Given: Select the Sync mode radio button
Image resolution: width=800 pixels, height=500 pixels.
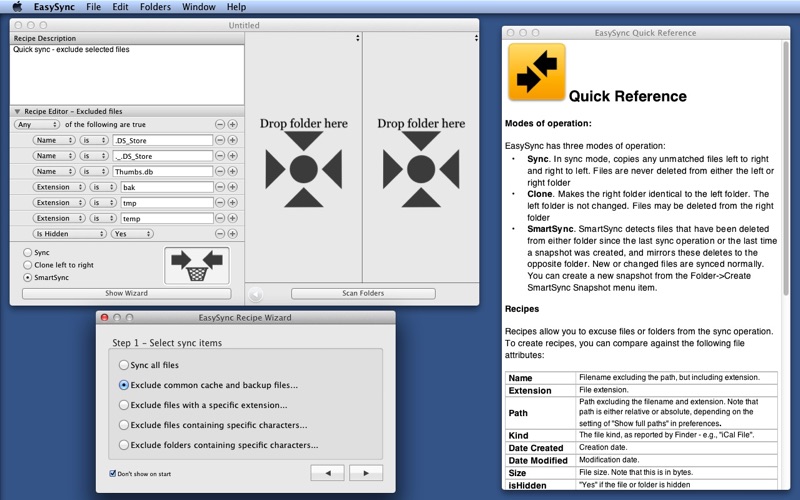Looking at the screenshot, I should 28,253.
